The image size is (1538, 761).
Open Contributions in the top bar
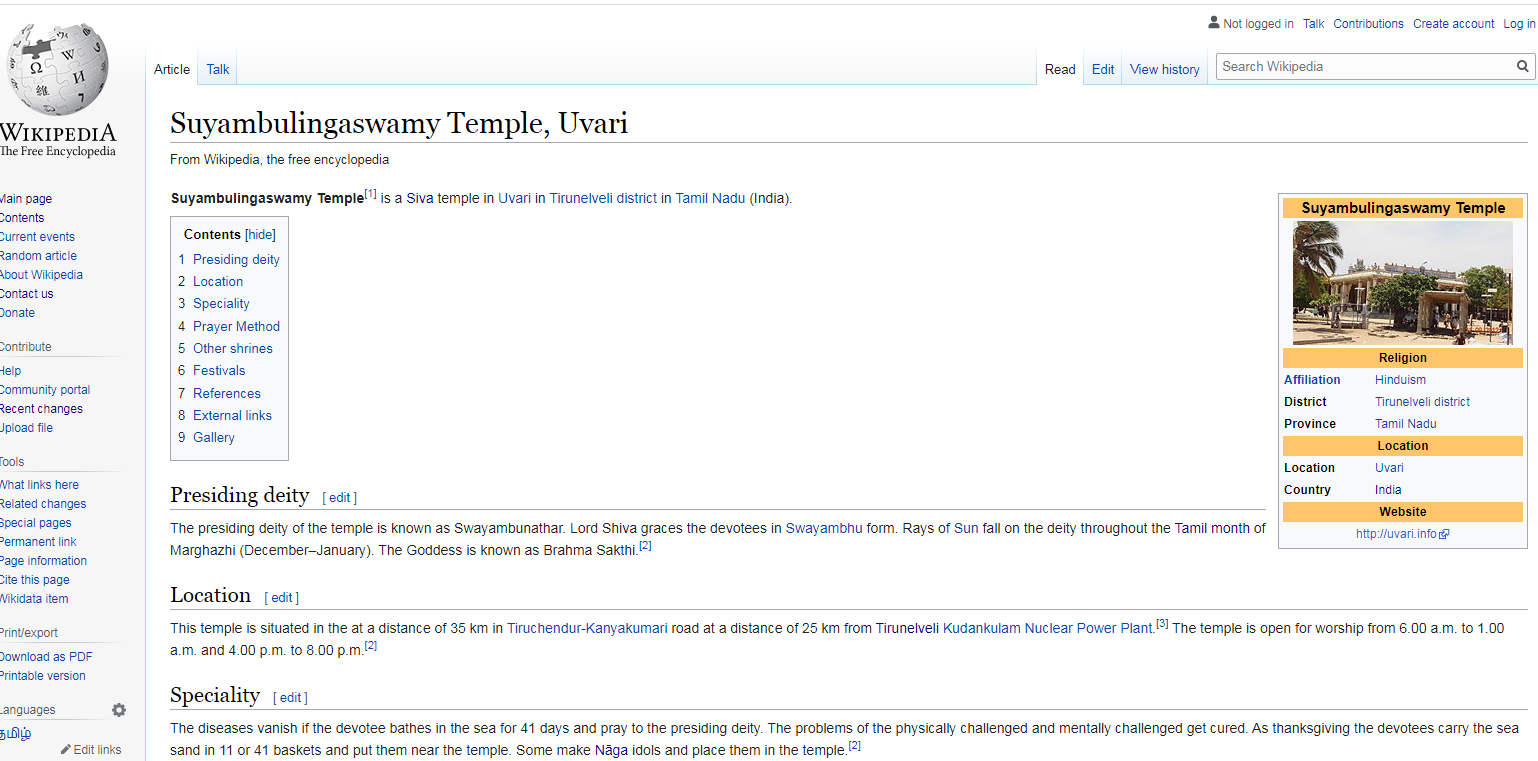pos(1368,23)
